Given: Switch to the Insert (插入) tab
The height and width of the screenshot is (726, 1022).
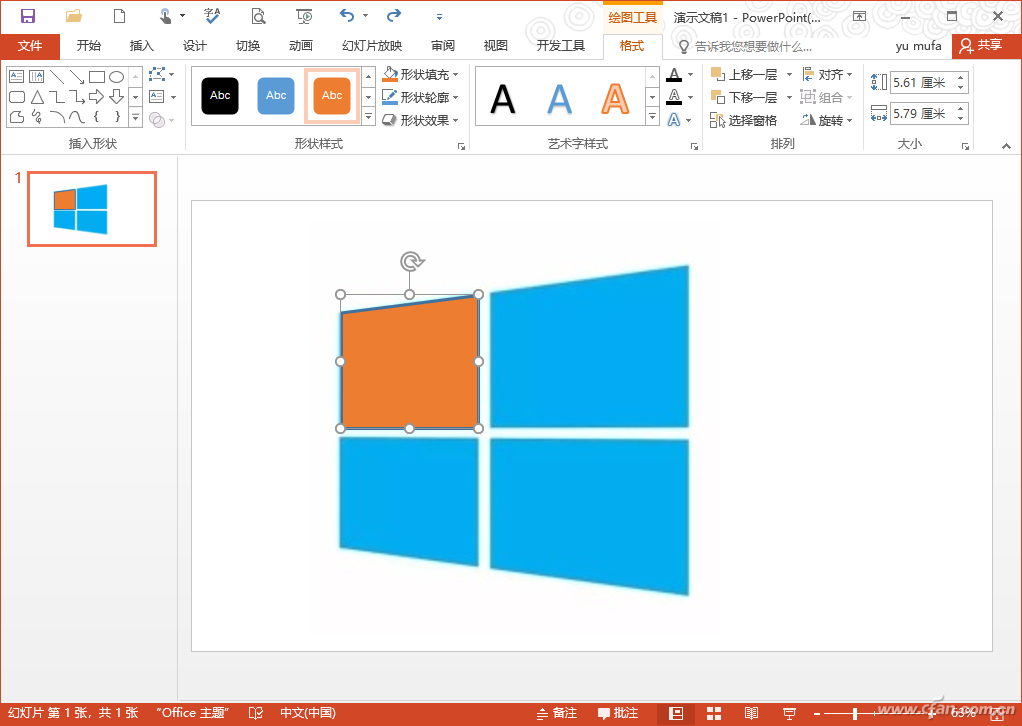Looking at the screenshot, I should point(141,46).
